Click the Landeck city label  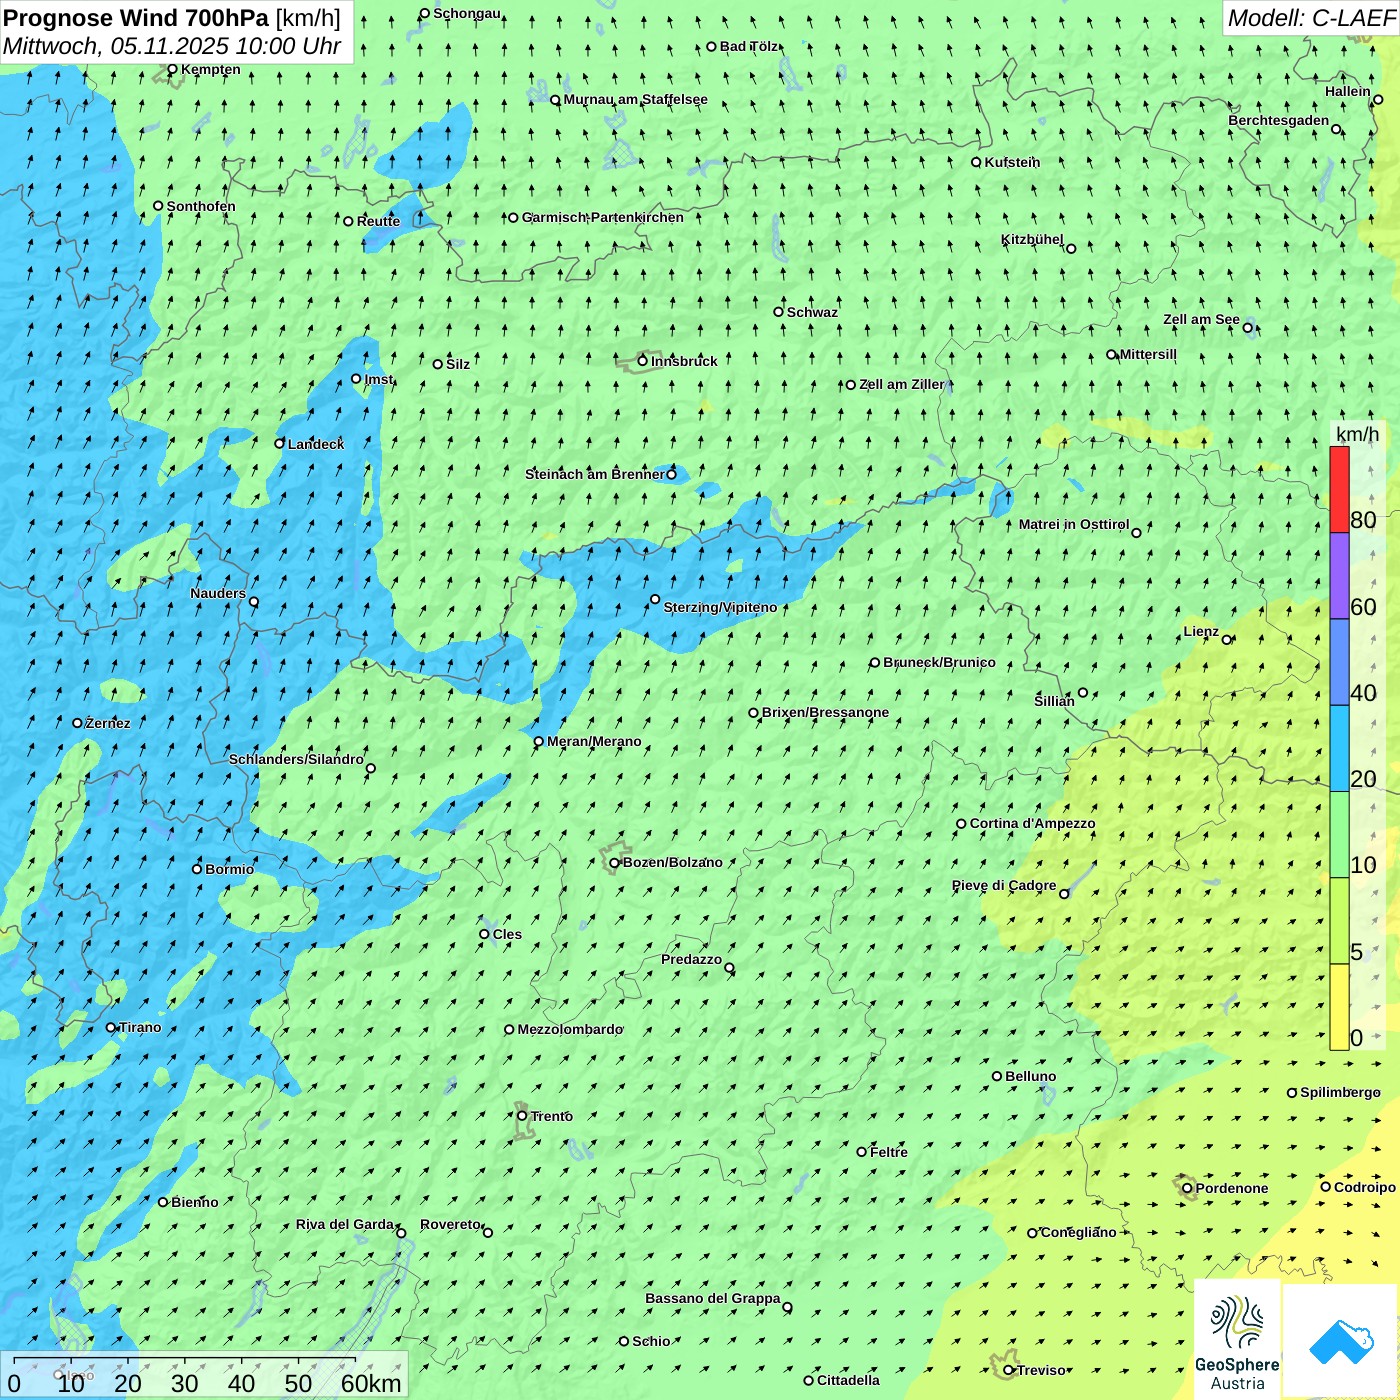(316, 444)
